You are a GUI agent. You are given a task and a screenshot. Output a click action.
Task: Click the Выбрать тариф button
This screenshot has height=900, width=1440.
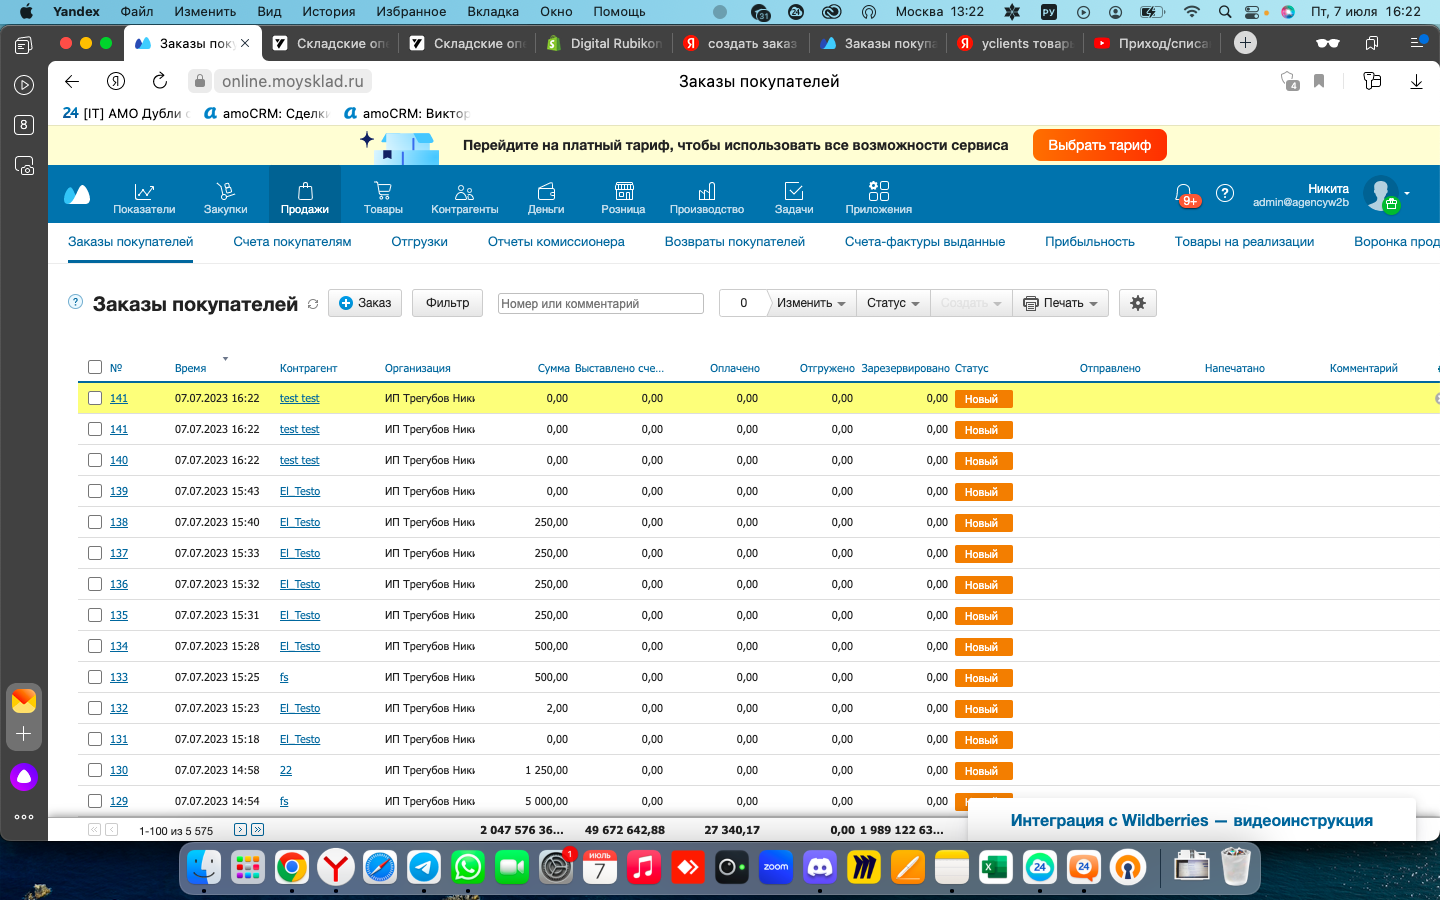click(x=1100, y=145)
